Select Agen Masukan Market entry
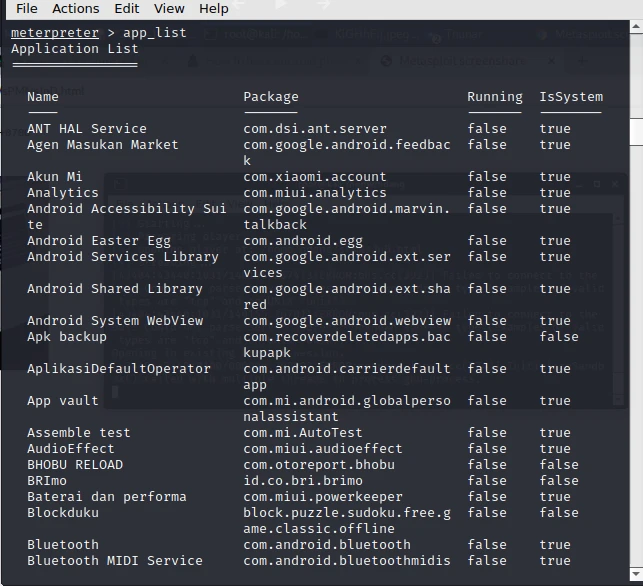Screen dimensions: 643x586 103,145
